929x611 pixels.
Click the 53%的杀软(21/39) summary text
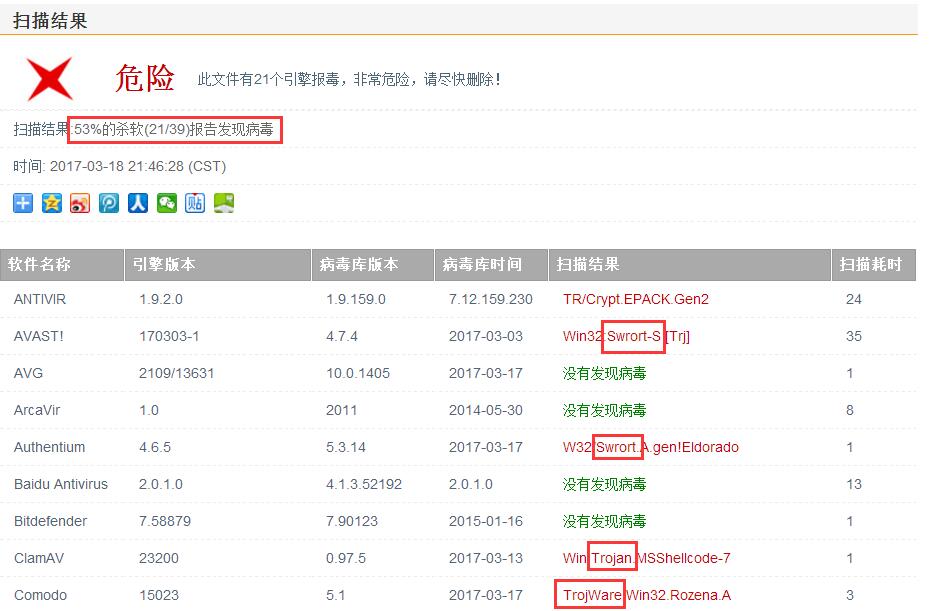pos(174,129)
